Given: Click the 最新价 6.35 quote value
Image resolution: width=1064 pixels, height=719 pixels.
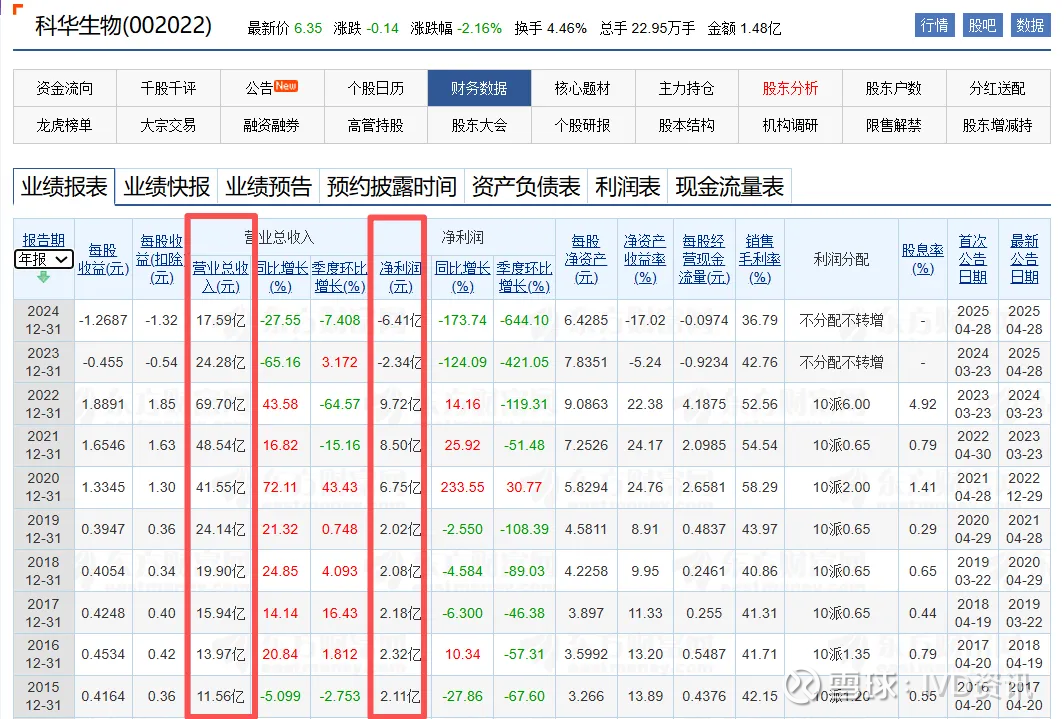Looking at the screenshot, I should pos(308,28).
